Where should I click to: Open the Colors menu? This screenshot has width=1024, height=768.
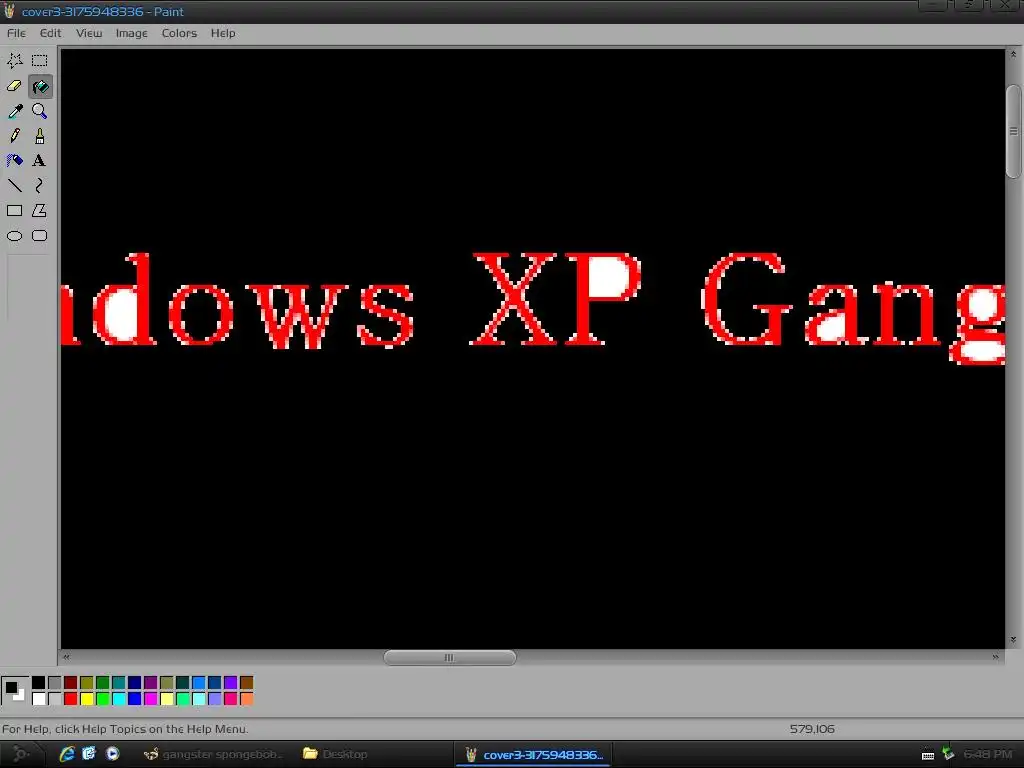click(179, 33)
